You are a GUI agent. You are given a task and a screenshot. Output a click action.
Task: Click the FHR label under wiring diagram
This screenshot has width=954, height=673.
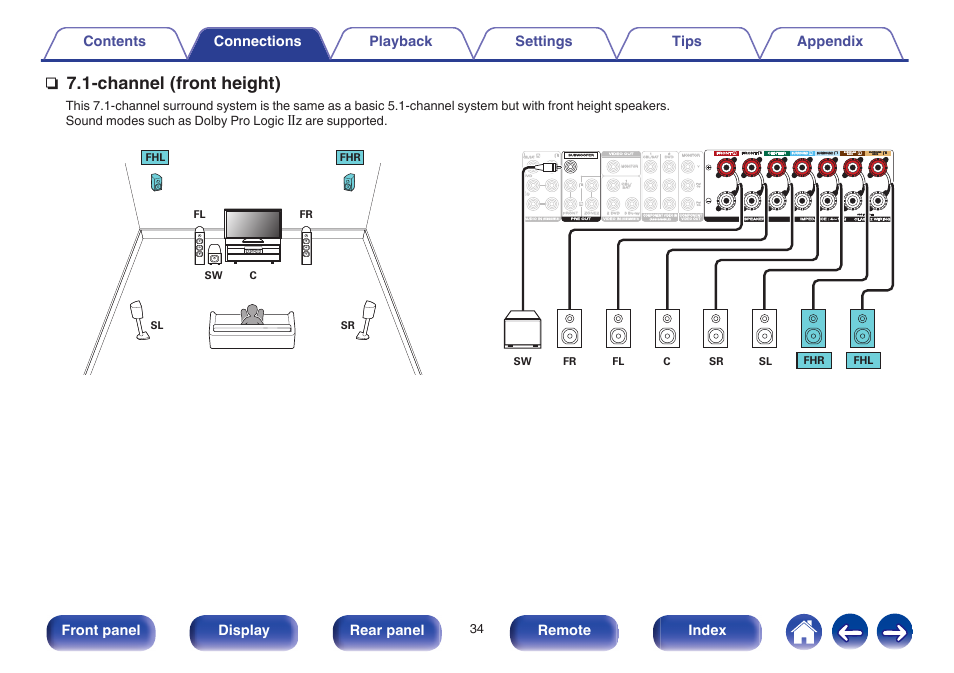(814, 361)
